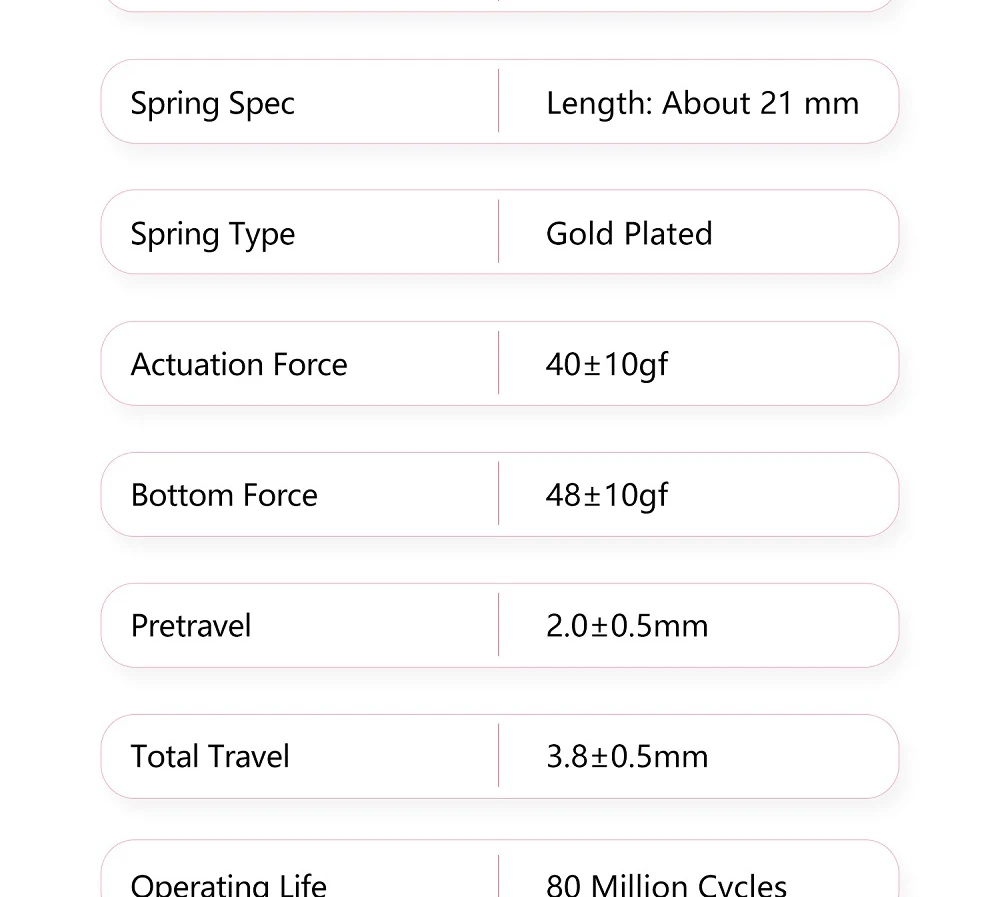Click the Actuation Force label
Screen dimensions: 1000x897
tap(239, 364)
